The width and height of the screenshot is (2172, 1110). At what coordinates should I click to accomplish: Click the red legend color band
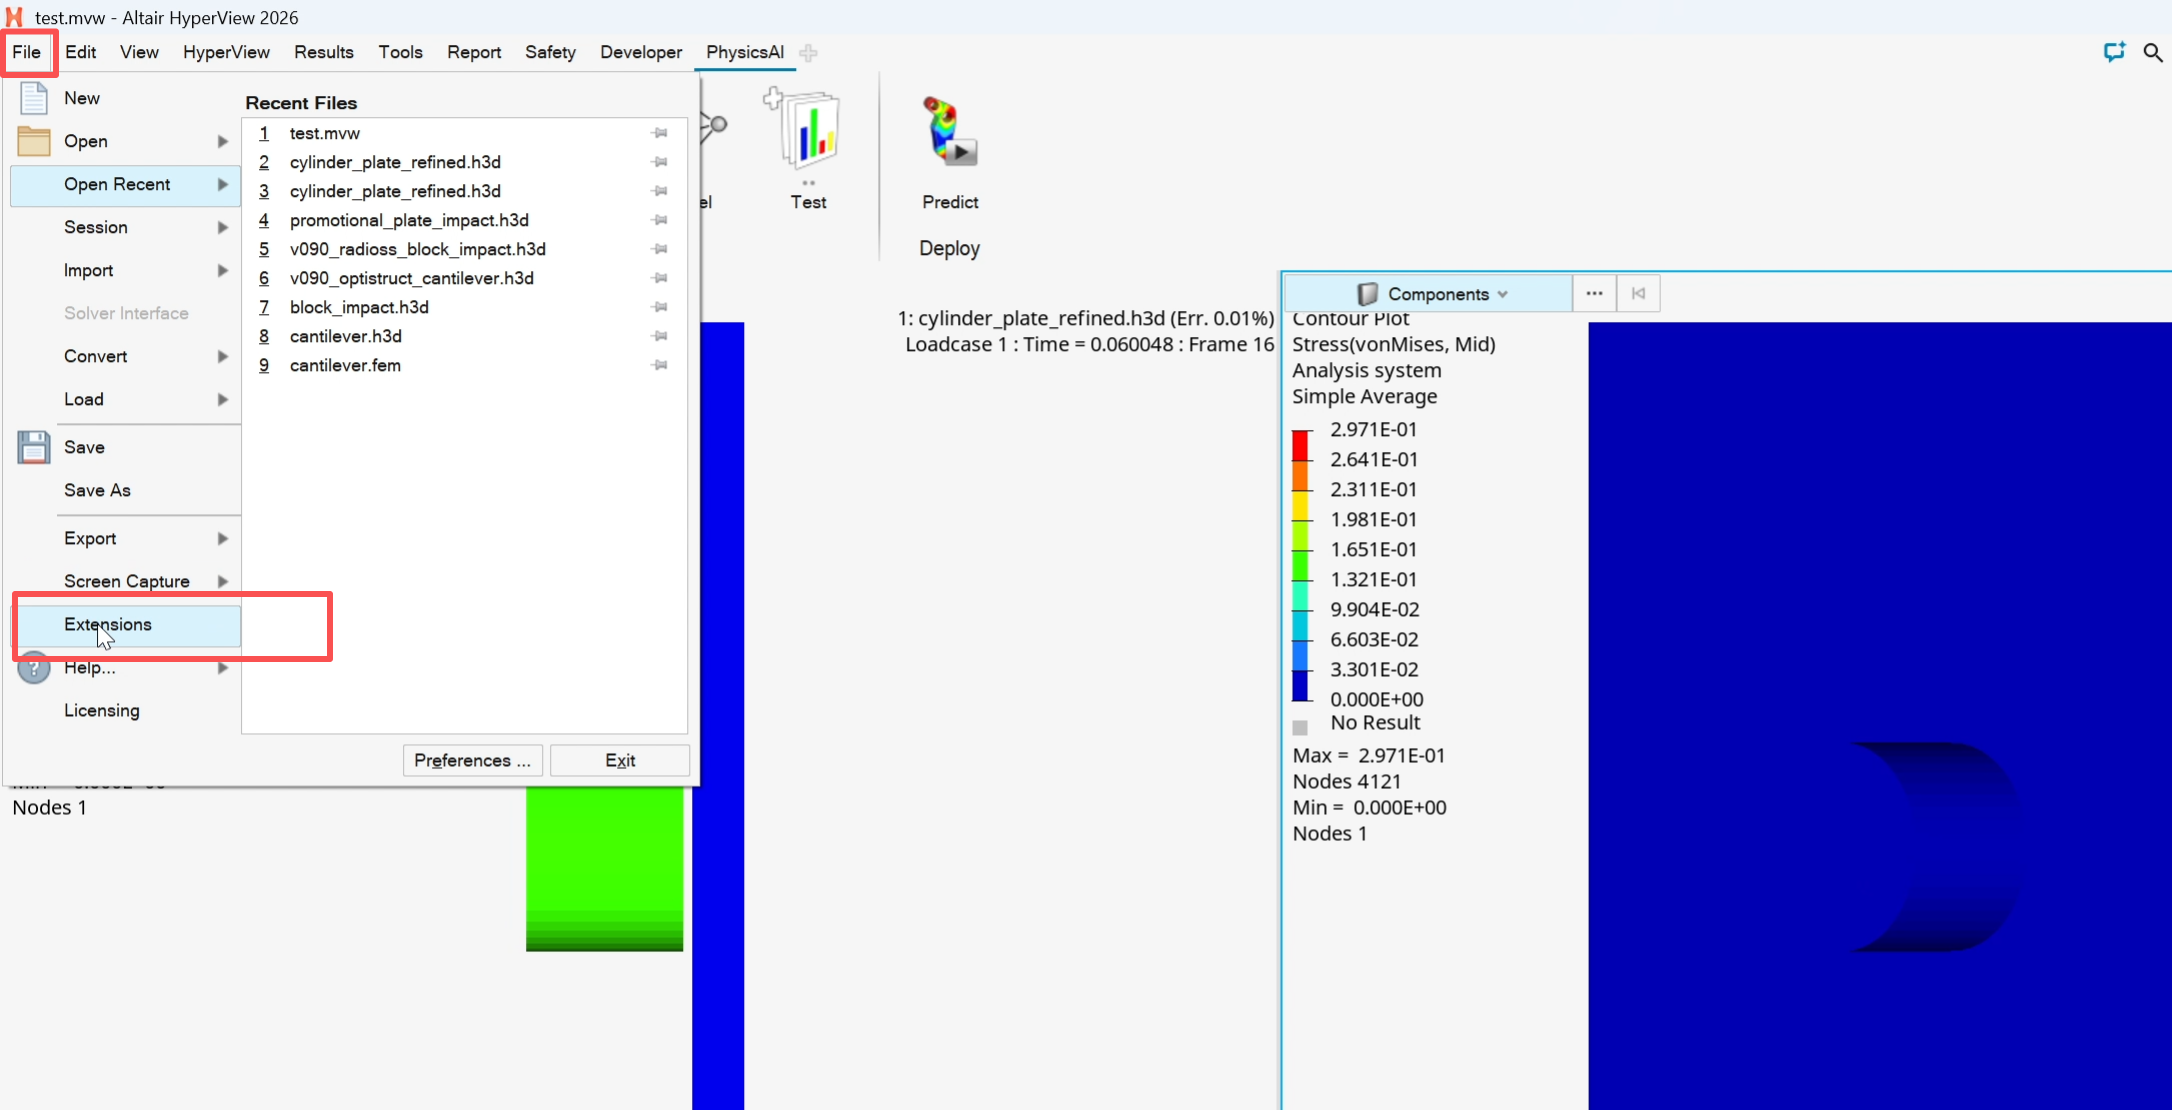1300,445
